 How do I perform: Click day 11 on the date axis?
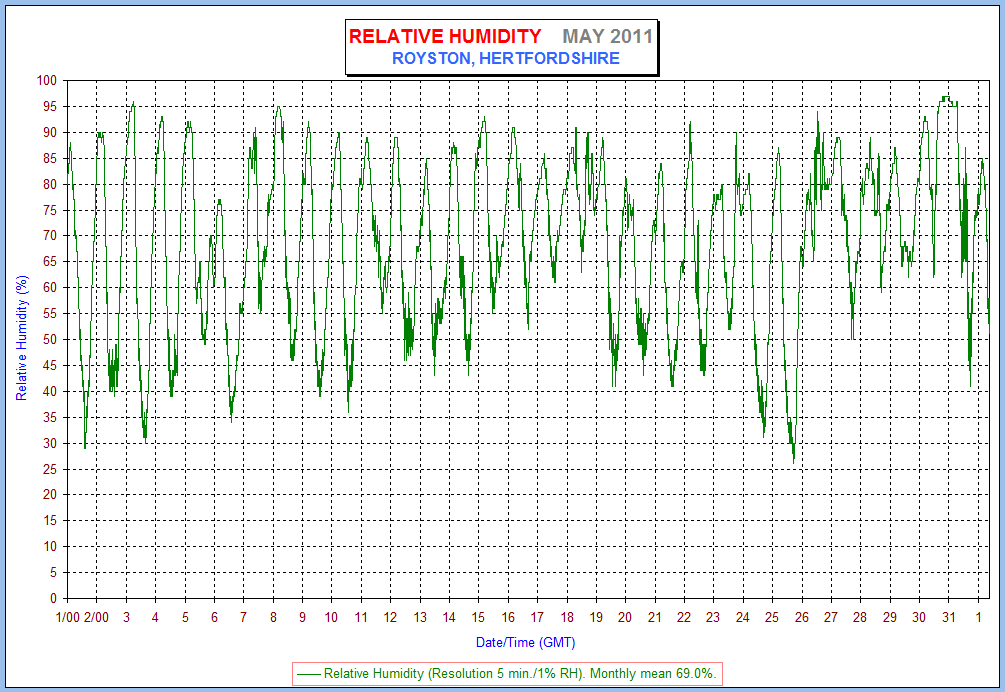360,617
